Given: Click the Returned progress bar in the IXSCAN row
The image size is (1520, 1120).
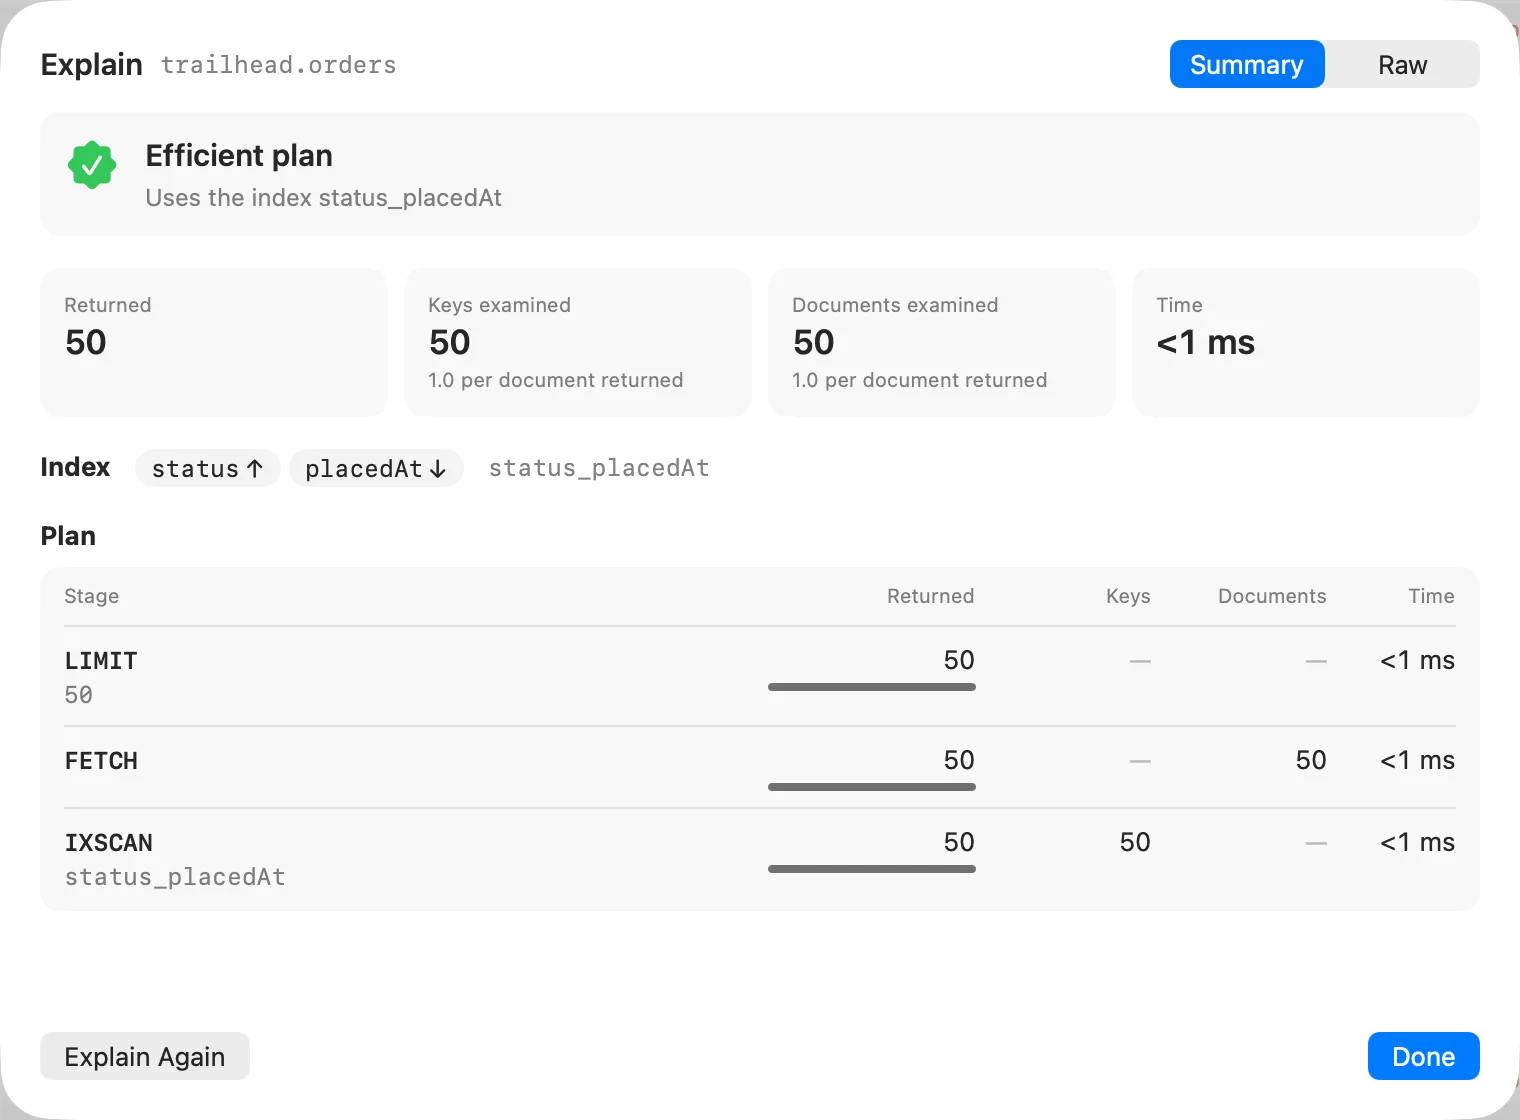Looking at the screenshot, I should click(x=872, y=869).
